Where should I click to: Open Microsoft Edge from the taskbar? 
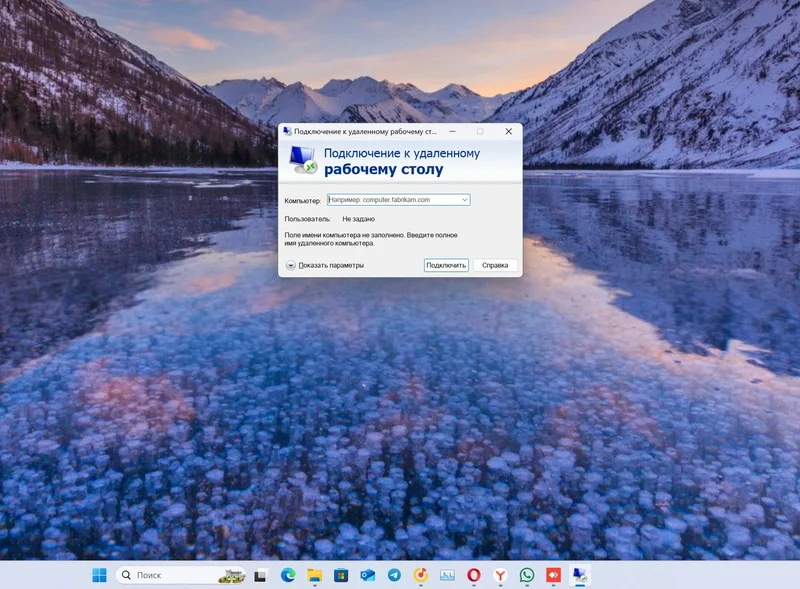(x=288, y=575)
